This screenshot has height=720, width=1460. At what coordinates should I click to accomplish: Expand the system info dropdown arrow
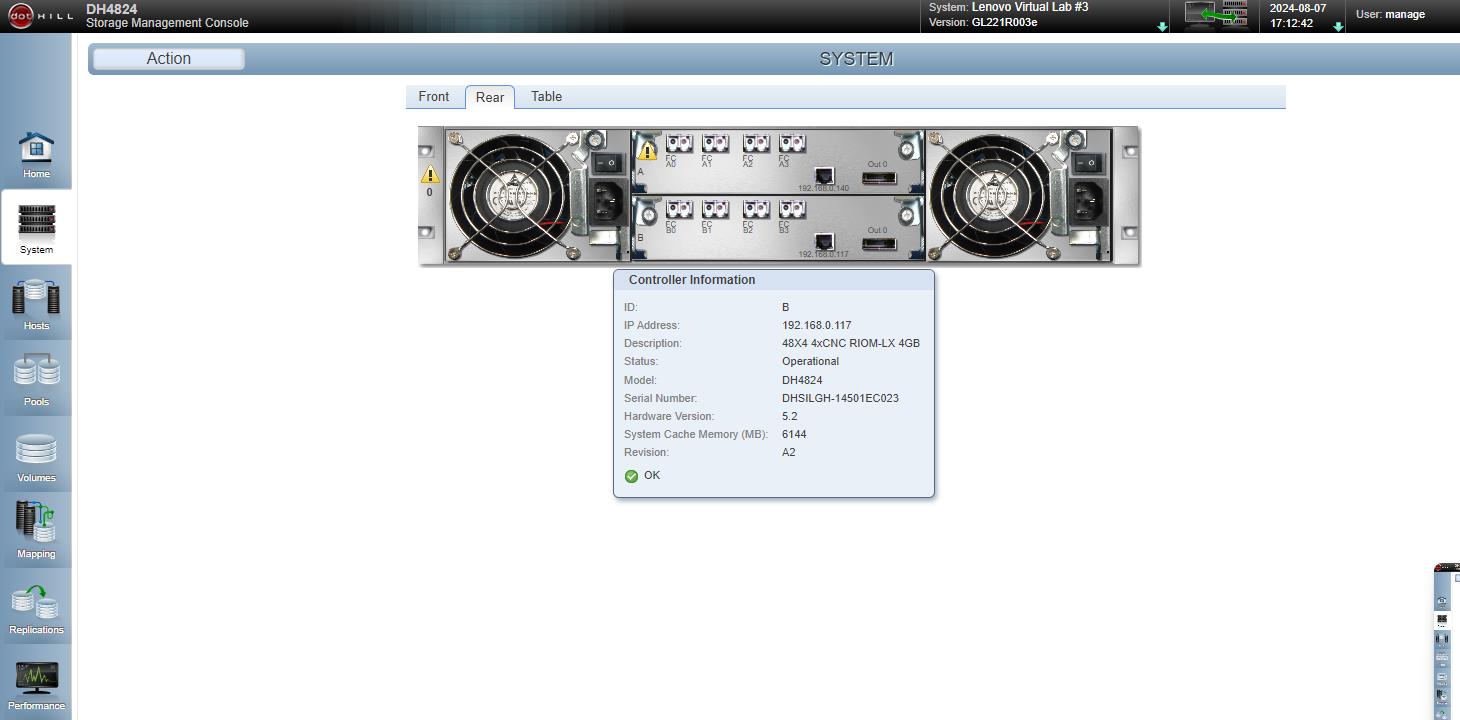pos(1162,27)
